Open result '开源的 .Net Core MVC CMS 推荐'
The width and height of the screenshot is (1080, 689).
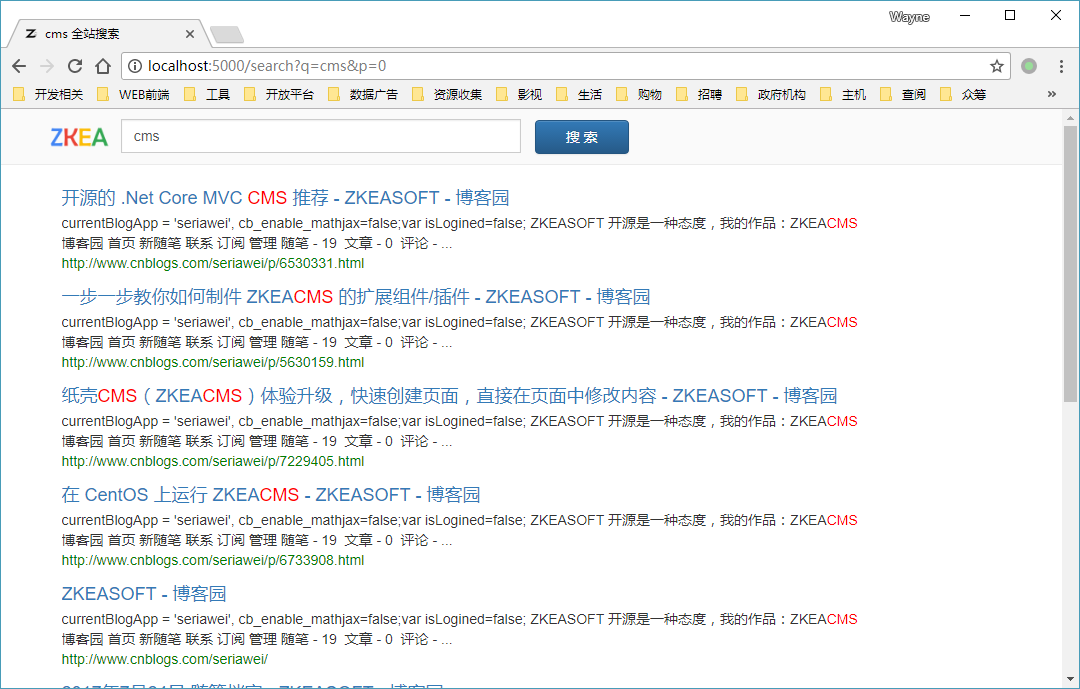point(285,198)
